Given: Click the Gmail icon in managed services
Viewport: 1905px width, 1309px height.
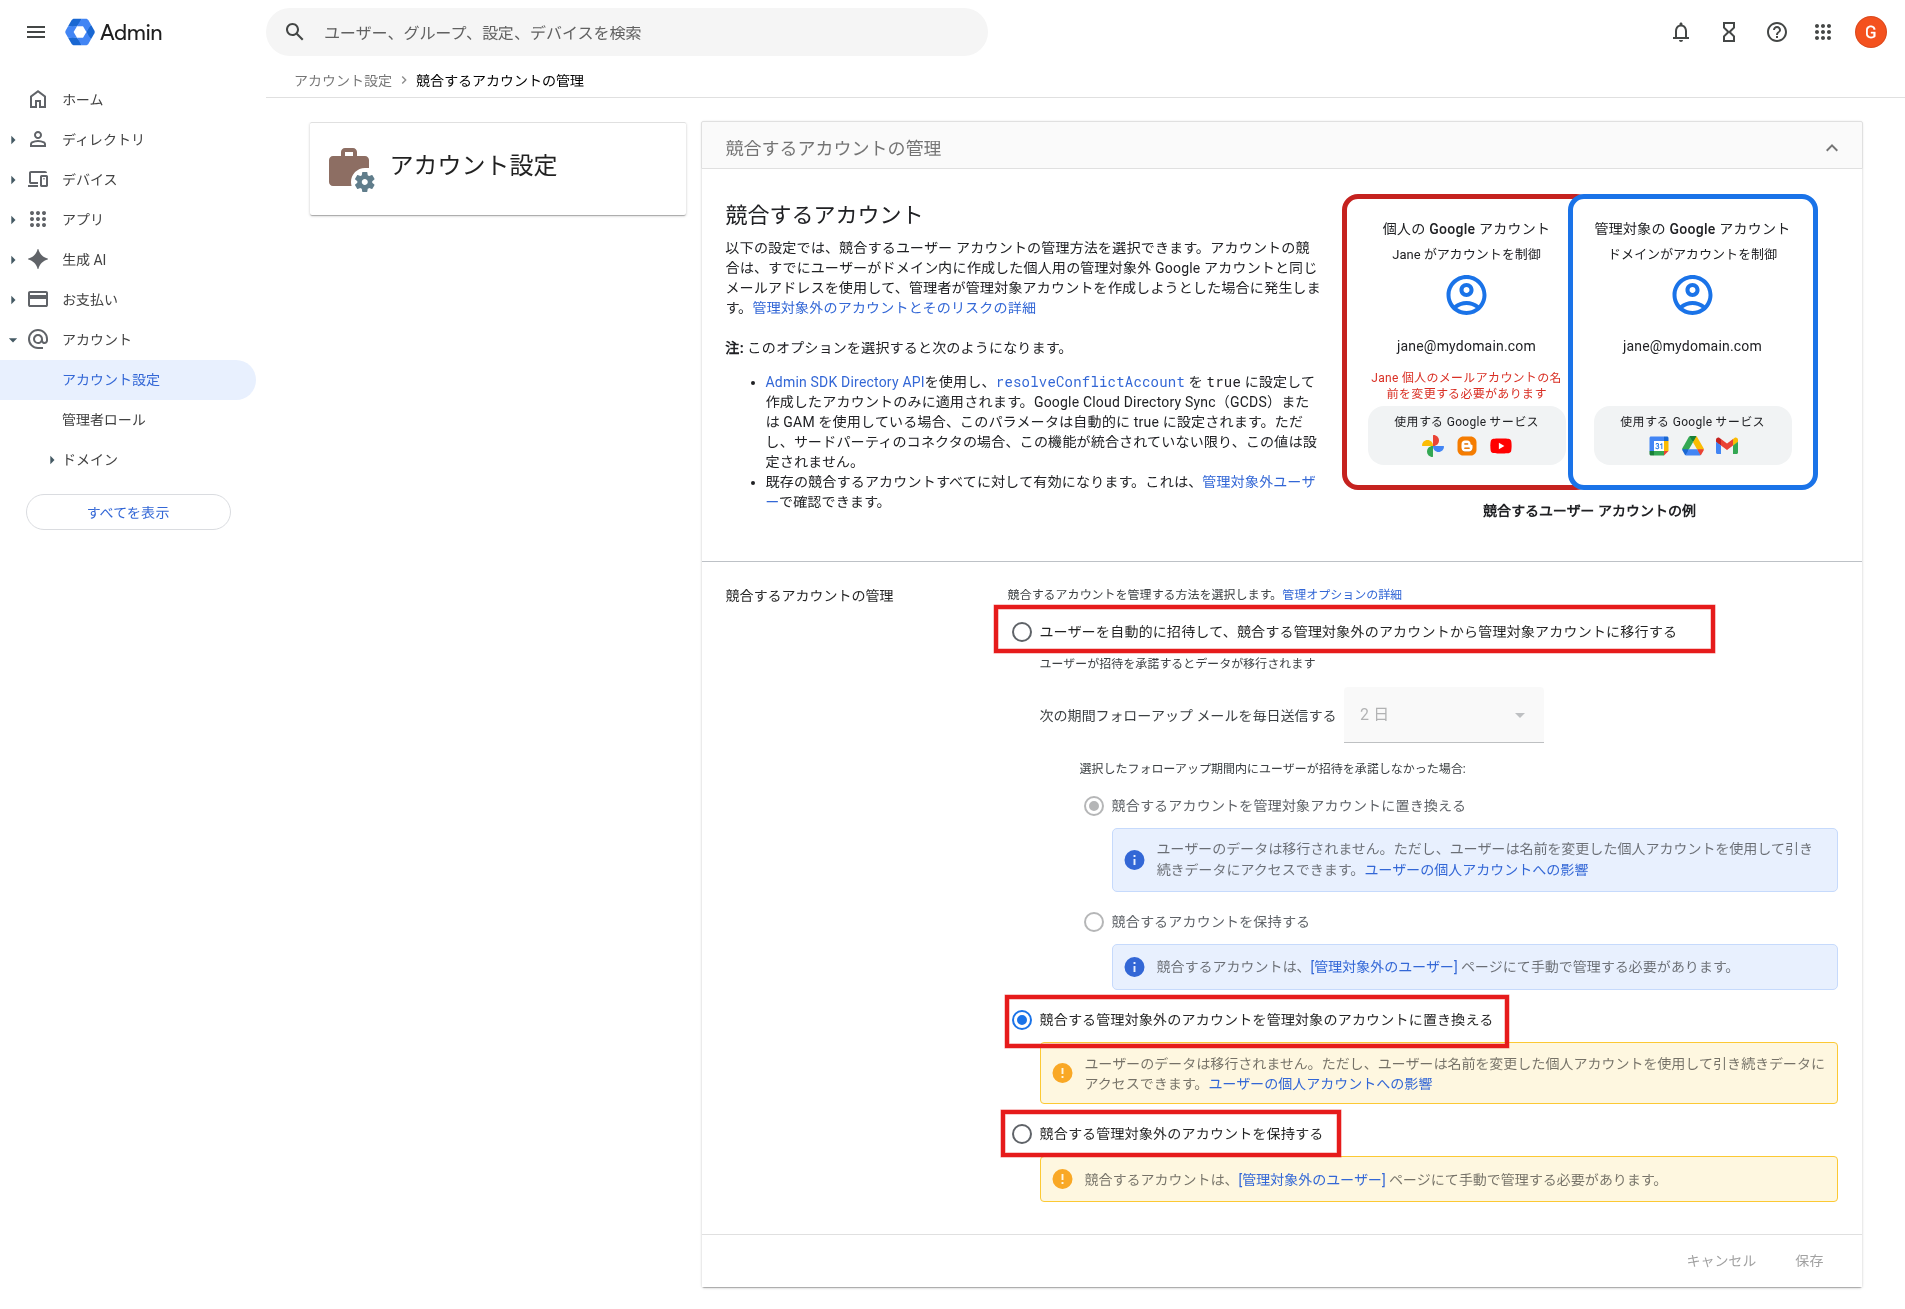Looking at the screenshot, I should pos(1727,447).
